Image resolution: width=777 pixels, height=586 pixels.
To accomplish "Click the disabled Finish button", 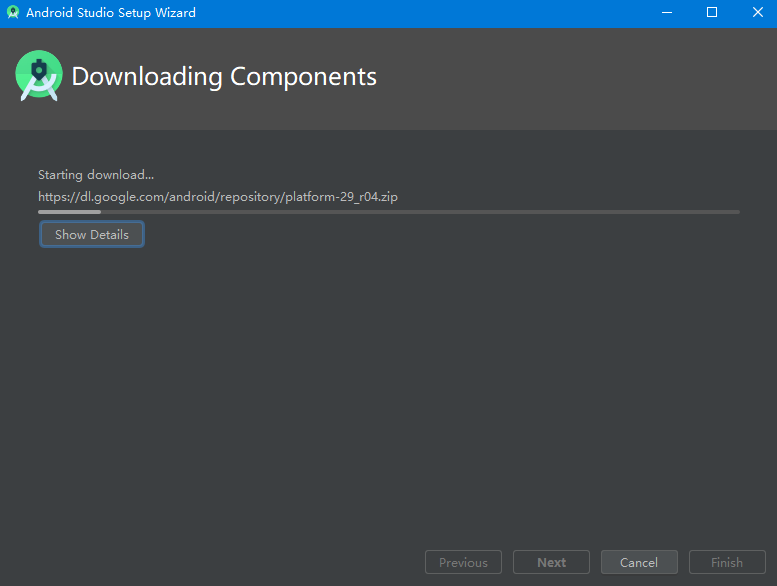I will pos(727,562).
